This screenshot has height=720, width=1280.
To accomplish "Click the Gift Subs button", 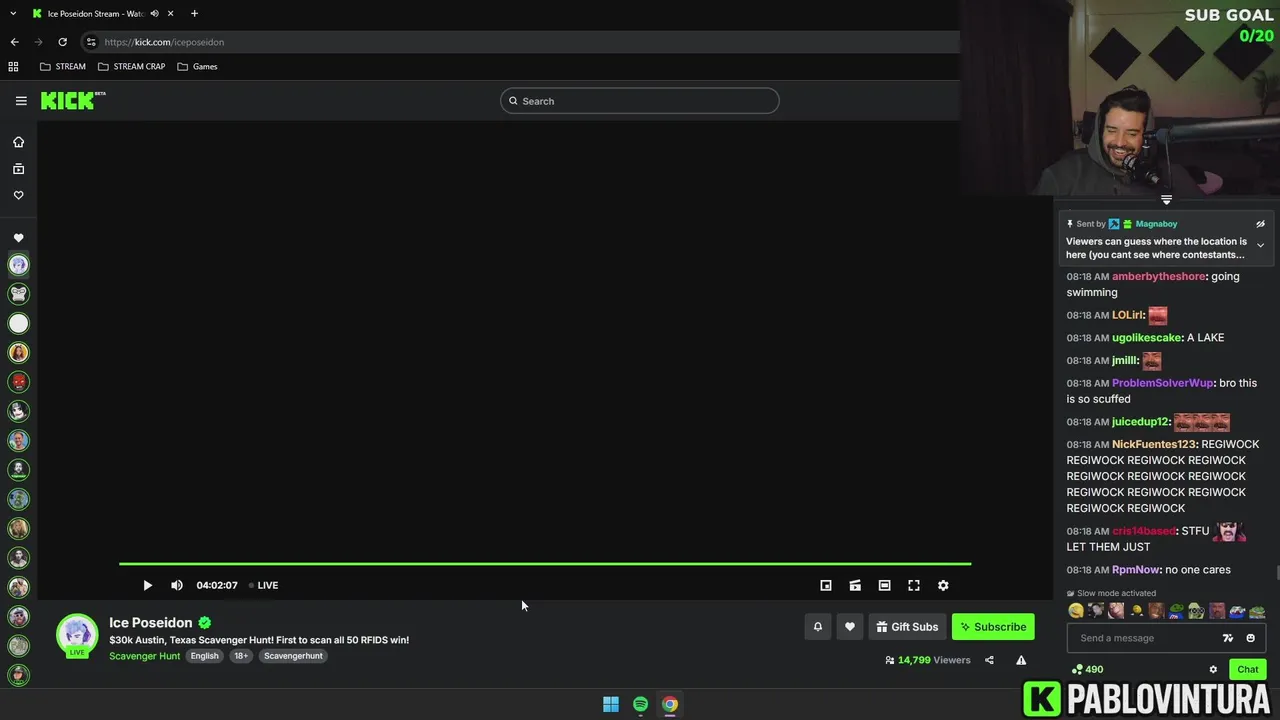I will (x=907, y=627).
